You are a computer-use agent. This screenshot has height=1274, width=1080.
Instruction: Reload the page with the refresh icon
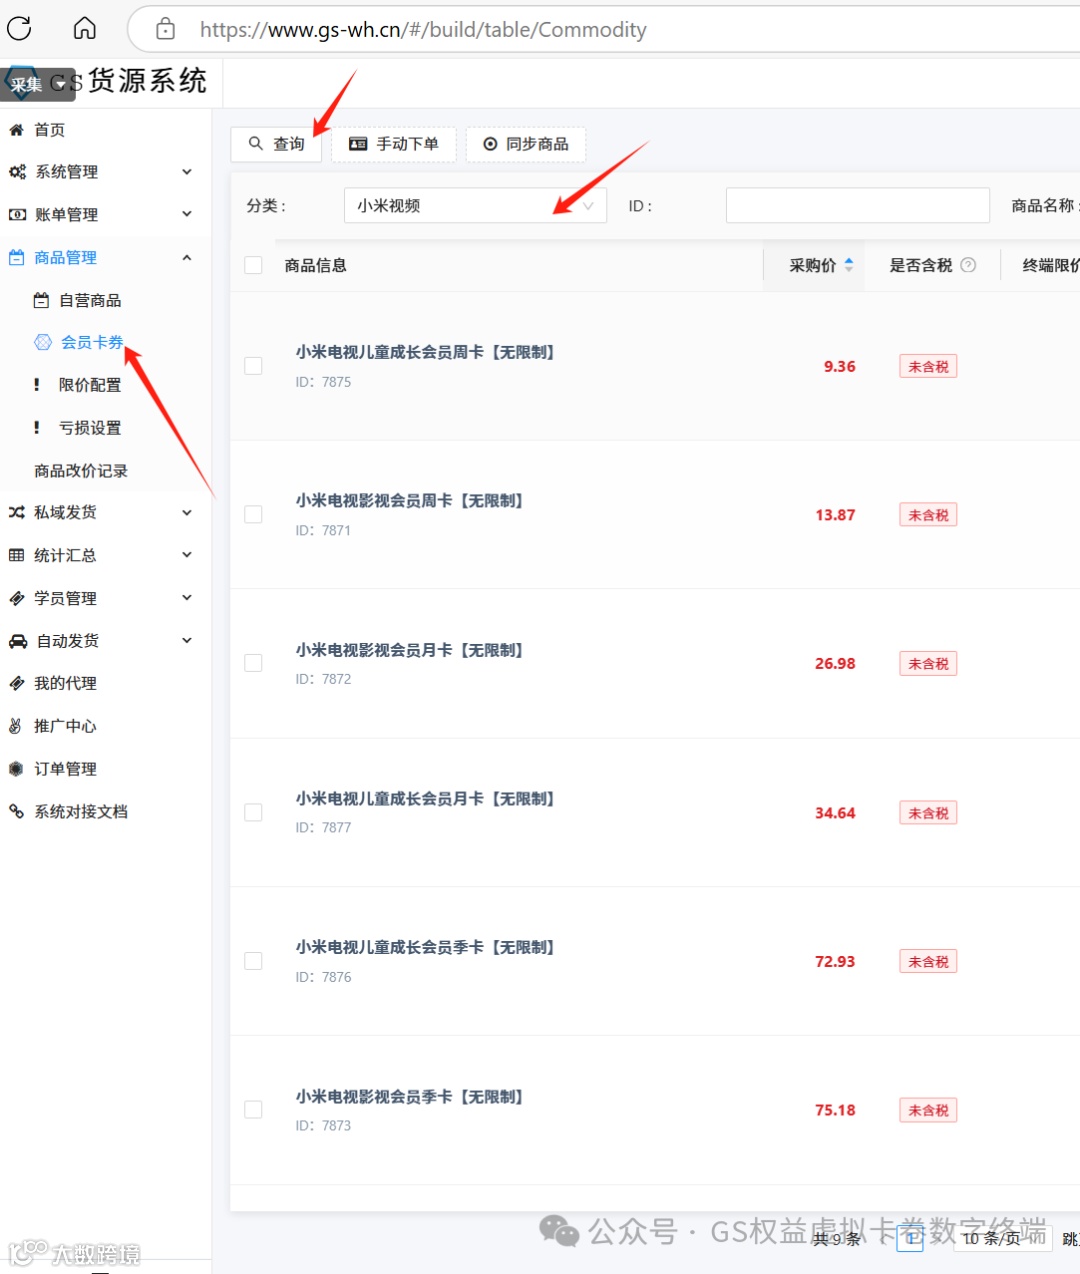pos(19,28)
